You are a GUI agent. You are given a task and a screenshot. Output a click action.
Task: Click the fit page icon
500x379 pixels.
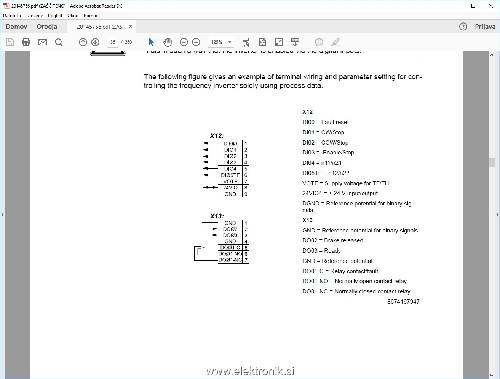262,42
